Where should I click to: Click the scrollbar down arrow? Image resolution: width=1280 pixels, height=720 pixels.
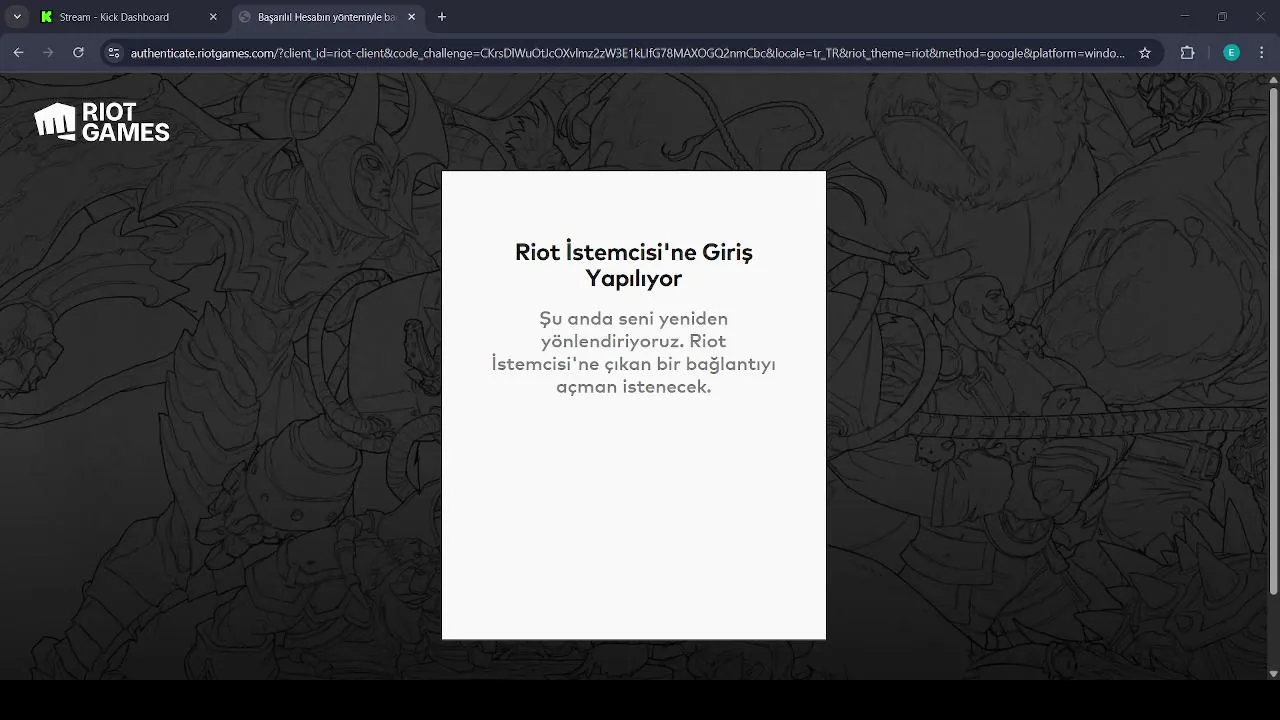[1273, 673]
